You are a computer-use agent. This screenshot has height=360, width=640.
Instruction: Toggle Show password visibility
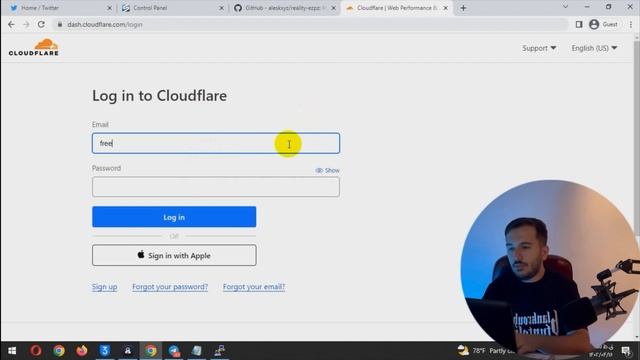point(327,170)
